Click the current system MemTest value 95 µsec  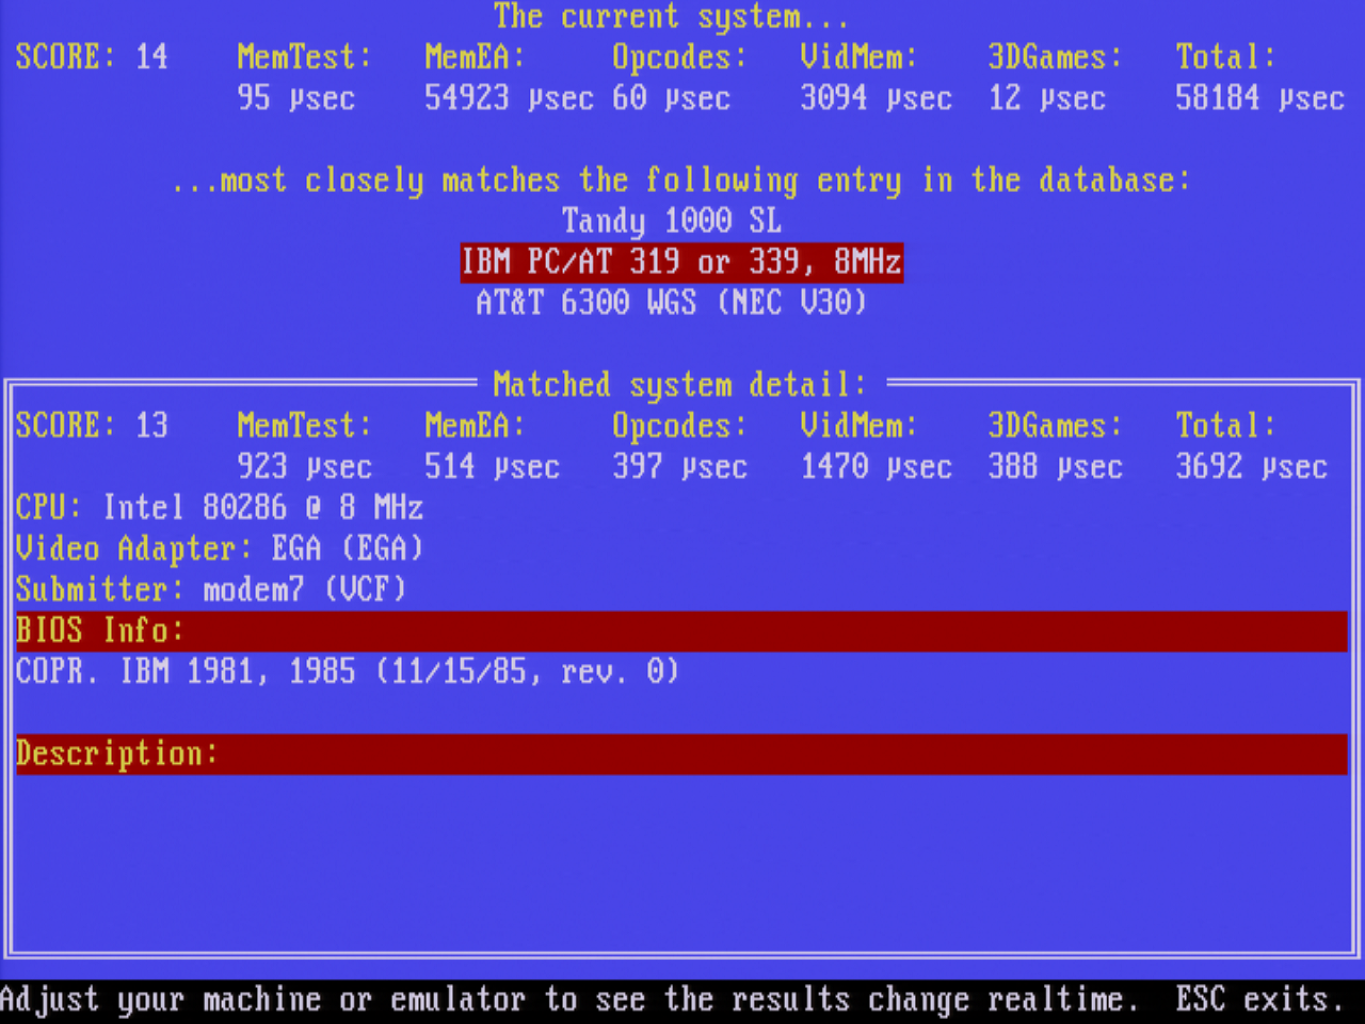point(296,98)
